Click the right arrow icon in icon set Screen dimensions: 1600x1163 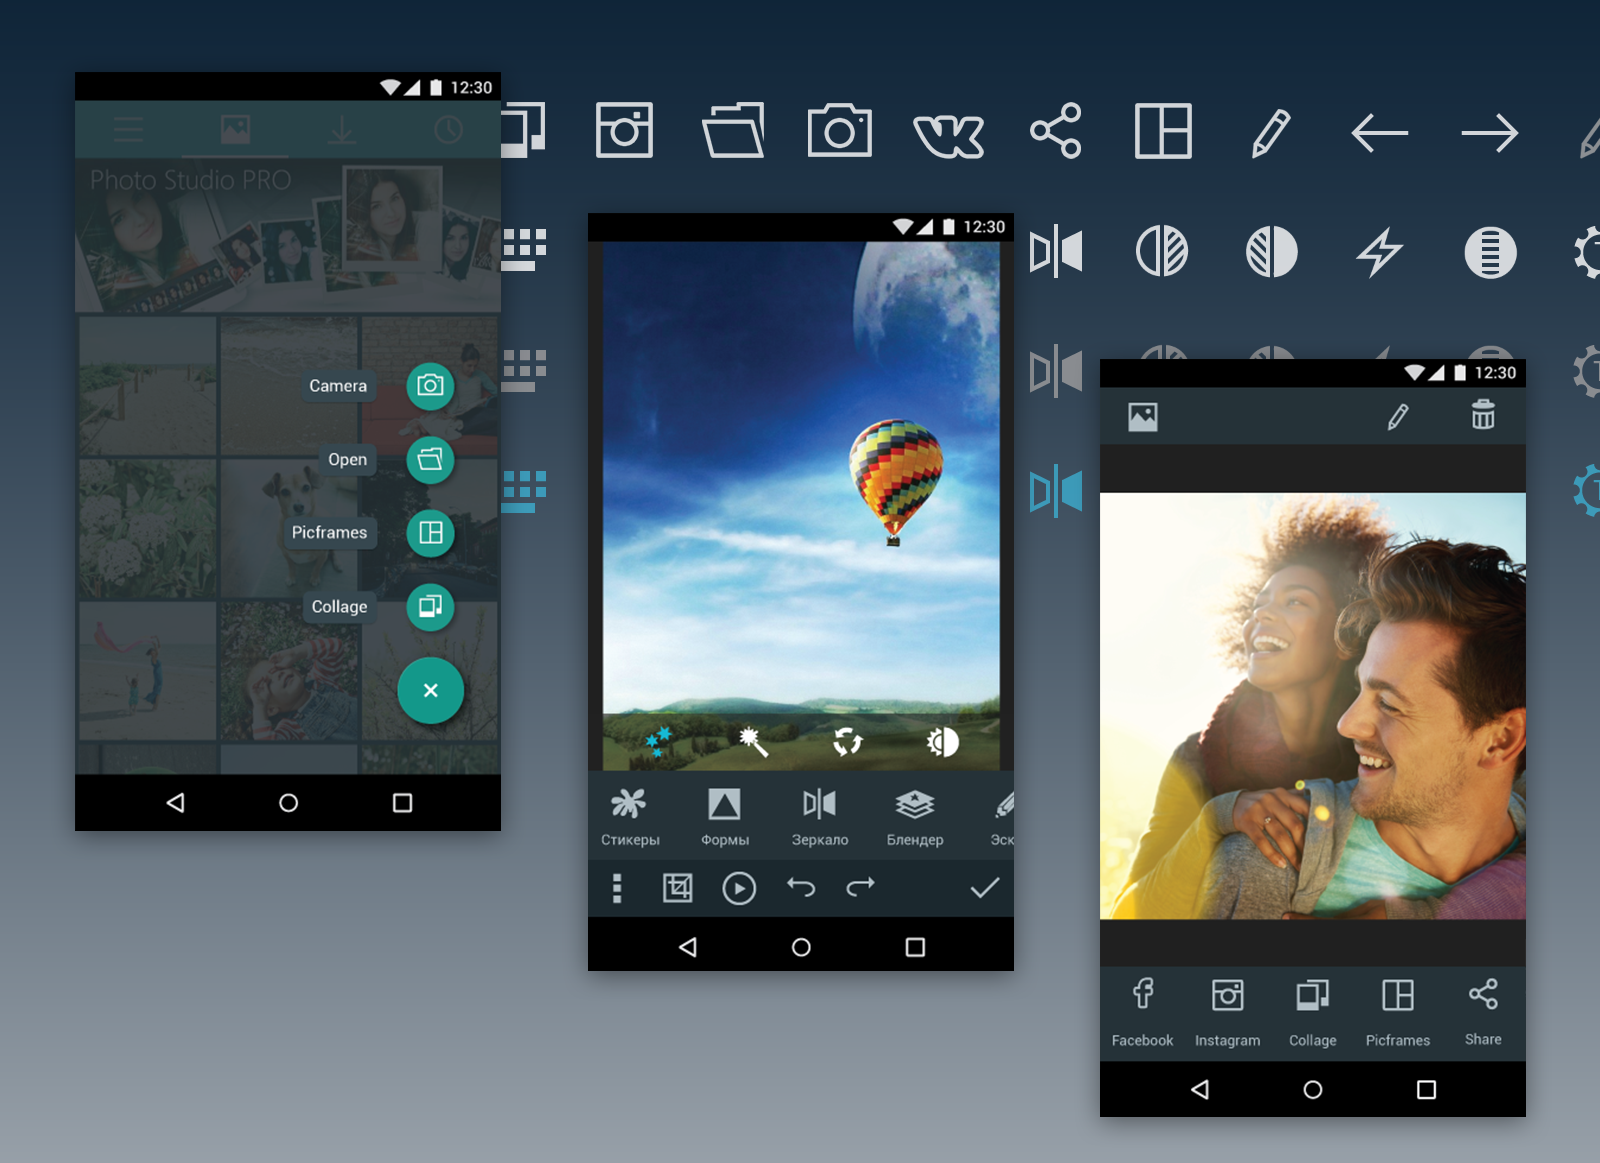1489,133
